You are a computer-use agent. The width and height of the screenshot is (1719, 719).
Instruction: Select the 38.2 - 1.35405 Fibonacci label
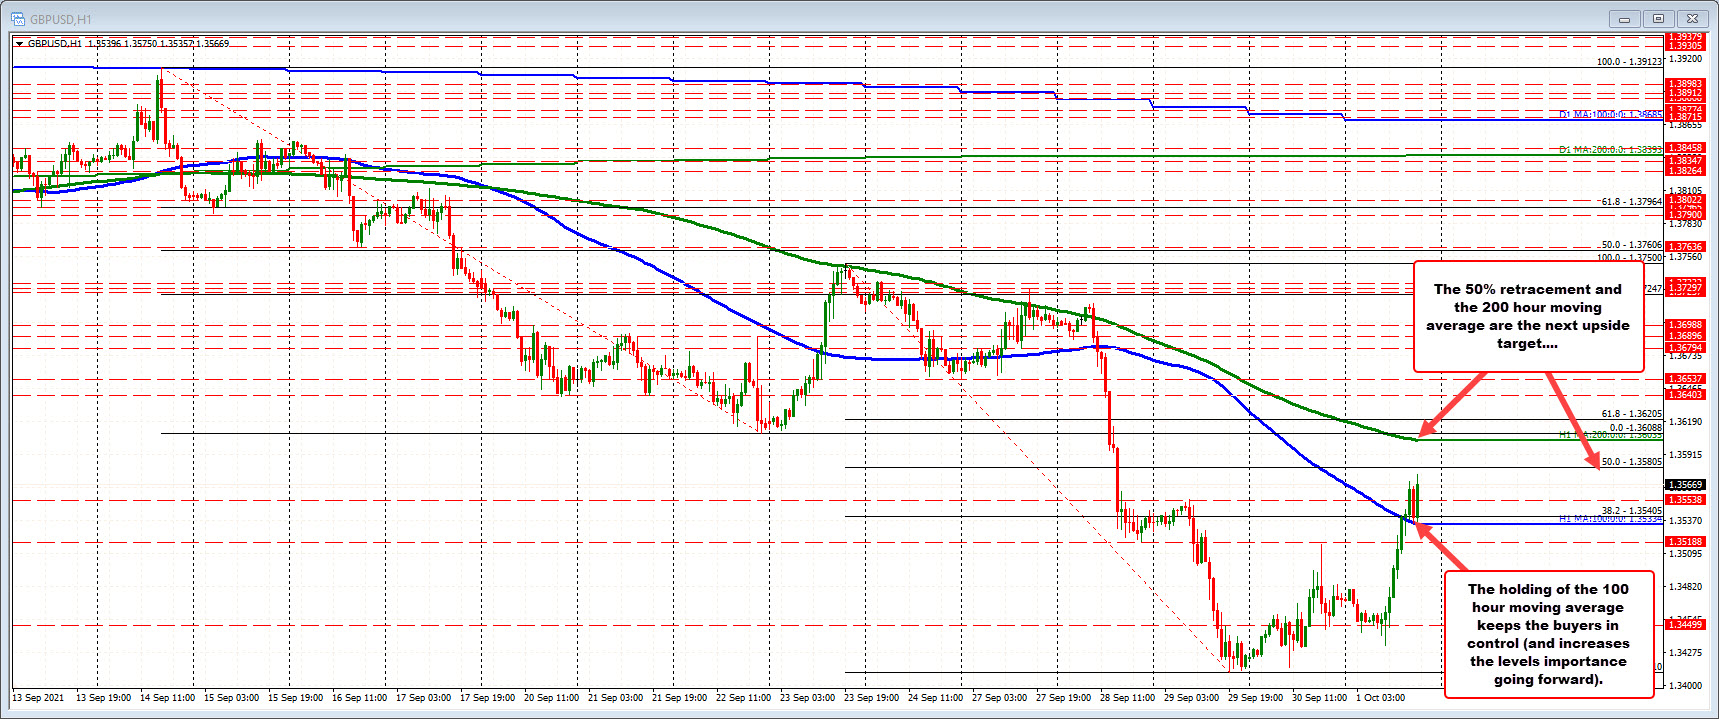(x=1631, y=510)
